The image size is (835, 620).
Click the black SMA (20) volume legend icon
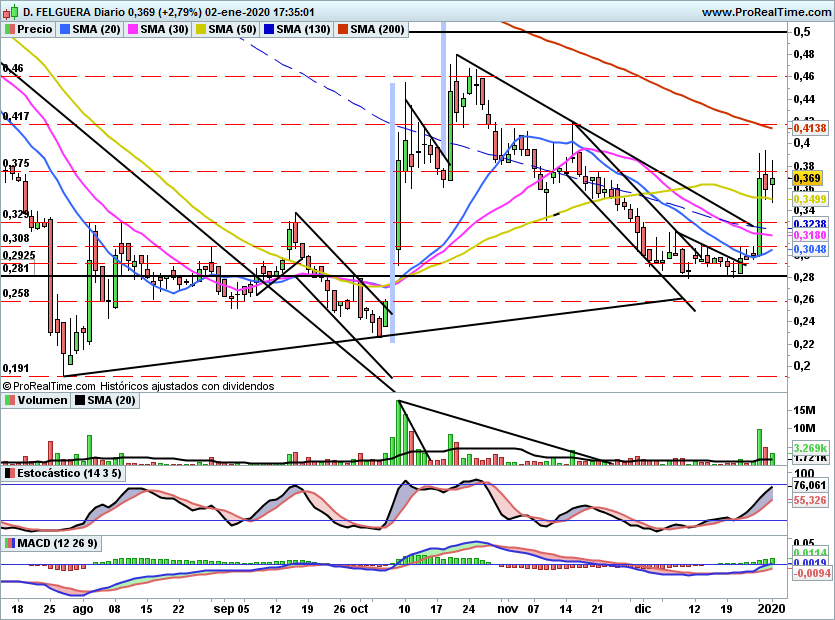pos(81,400)
